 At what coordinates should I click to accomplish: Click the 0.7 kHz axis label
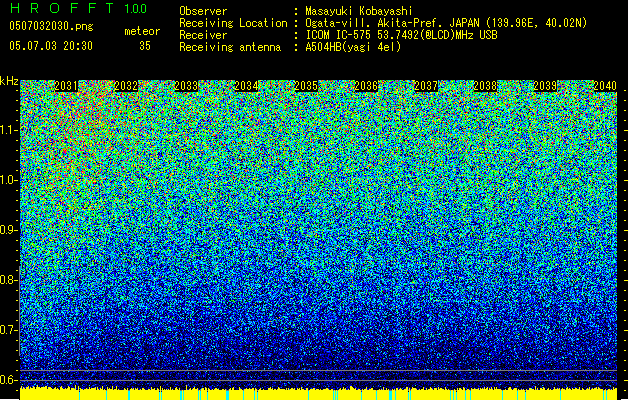pyautogui.click(x=8, y=330)
